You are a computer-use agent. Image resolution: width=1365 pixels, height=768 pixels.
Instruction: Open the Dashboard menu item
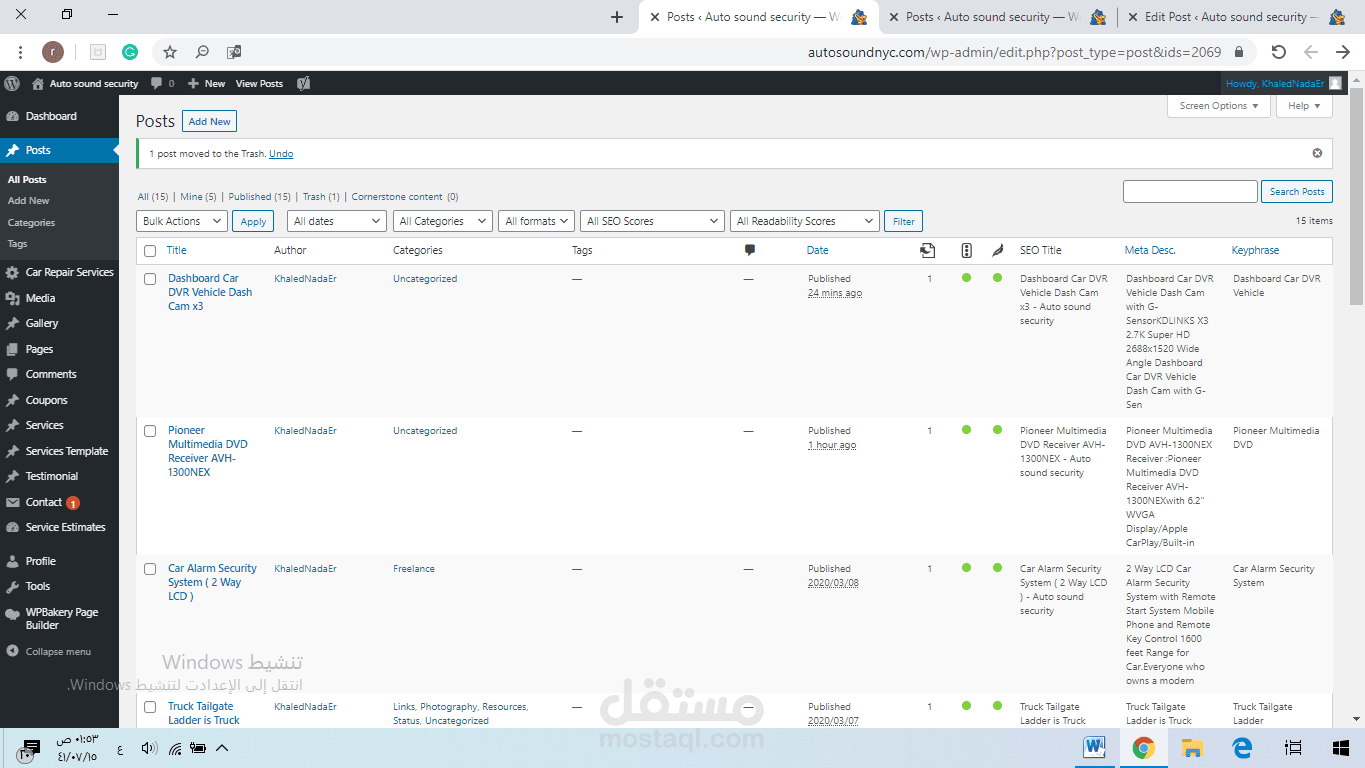coord(60,116)
